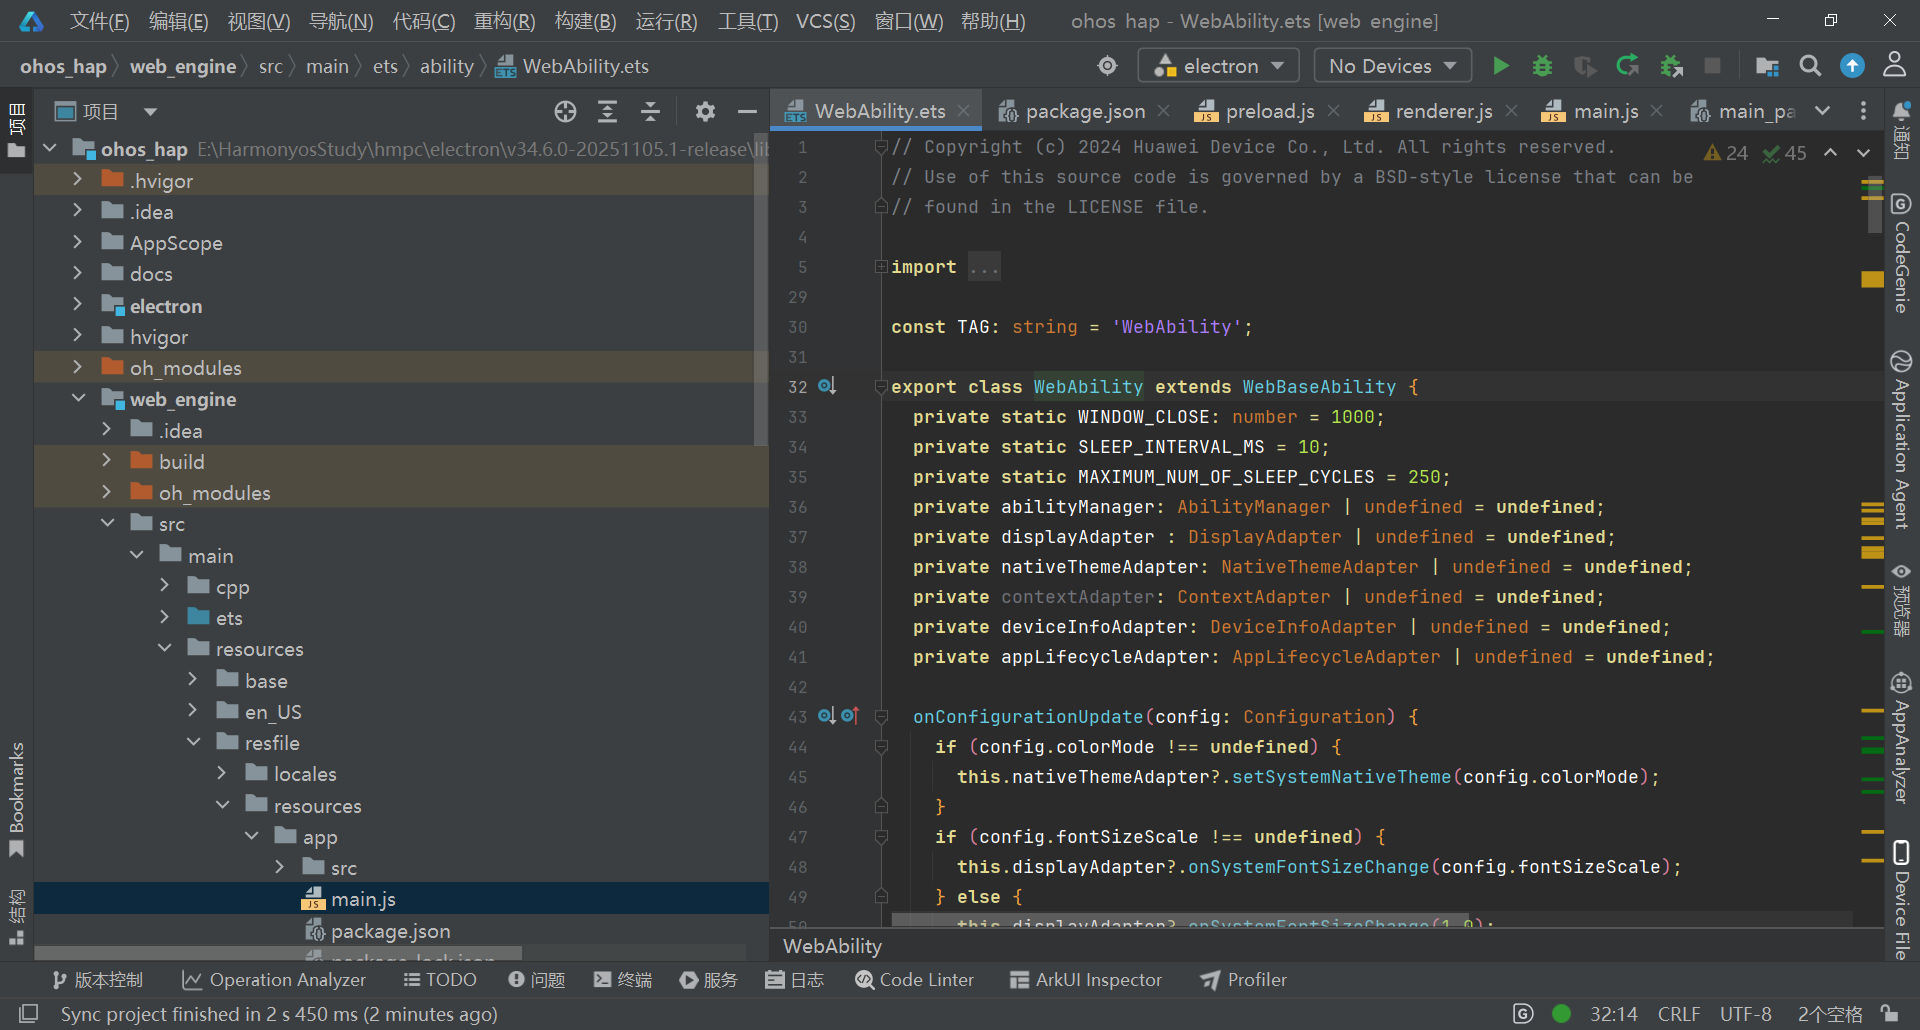The height and width of the screenshot is (1030, 1920).
Task: Open the search everywhere magnifier
Action: pyautogui.click(x=1810, y=66)
